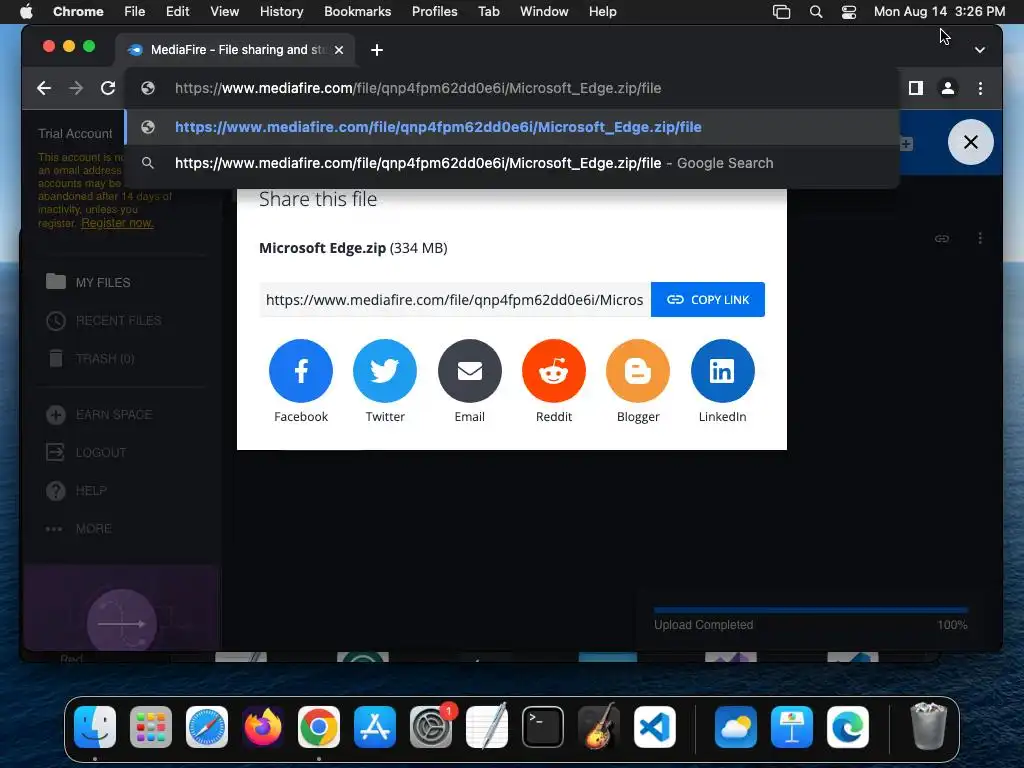This screenshot has height=768, width=1024.
Task: Click the file's link icon in the list
Action: pos(942,238)
